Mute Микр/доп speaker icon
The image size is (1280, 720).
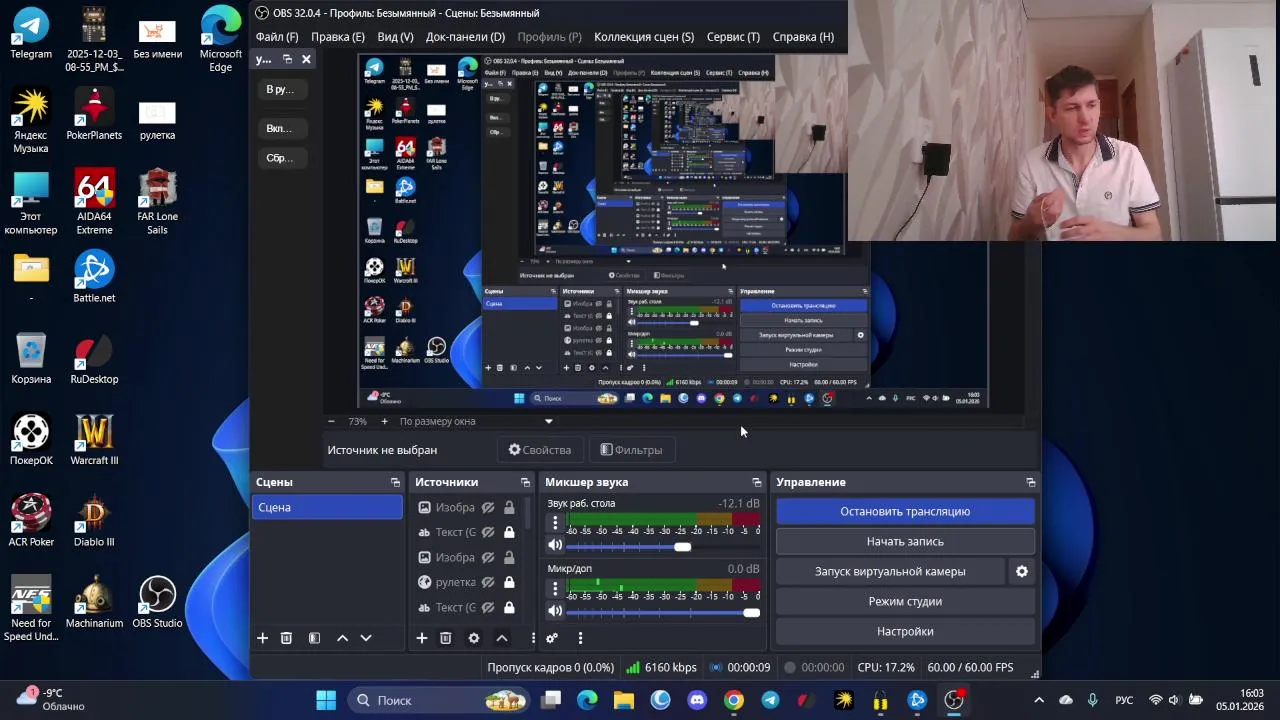tap(555, 610)
